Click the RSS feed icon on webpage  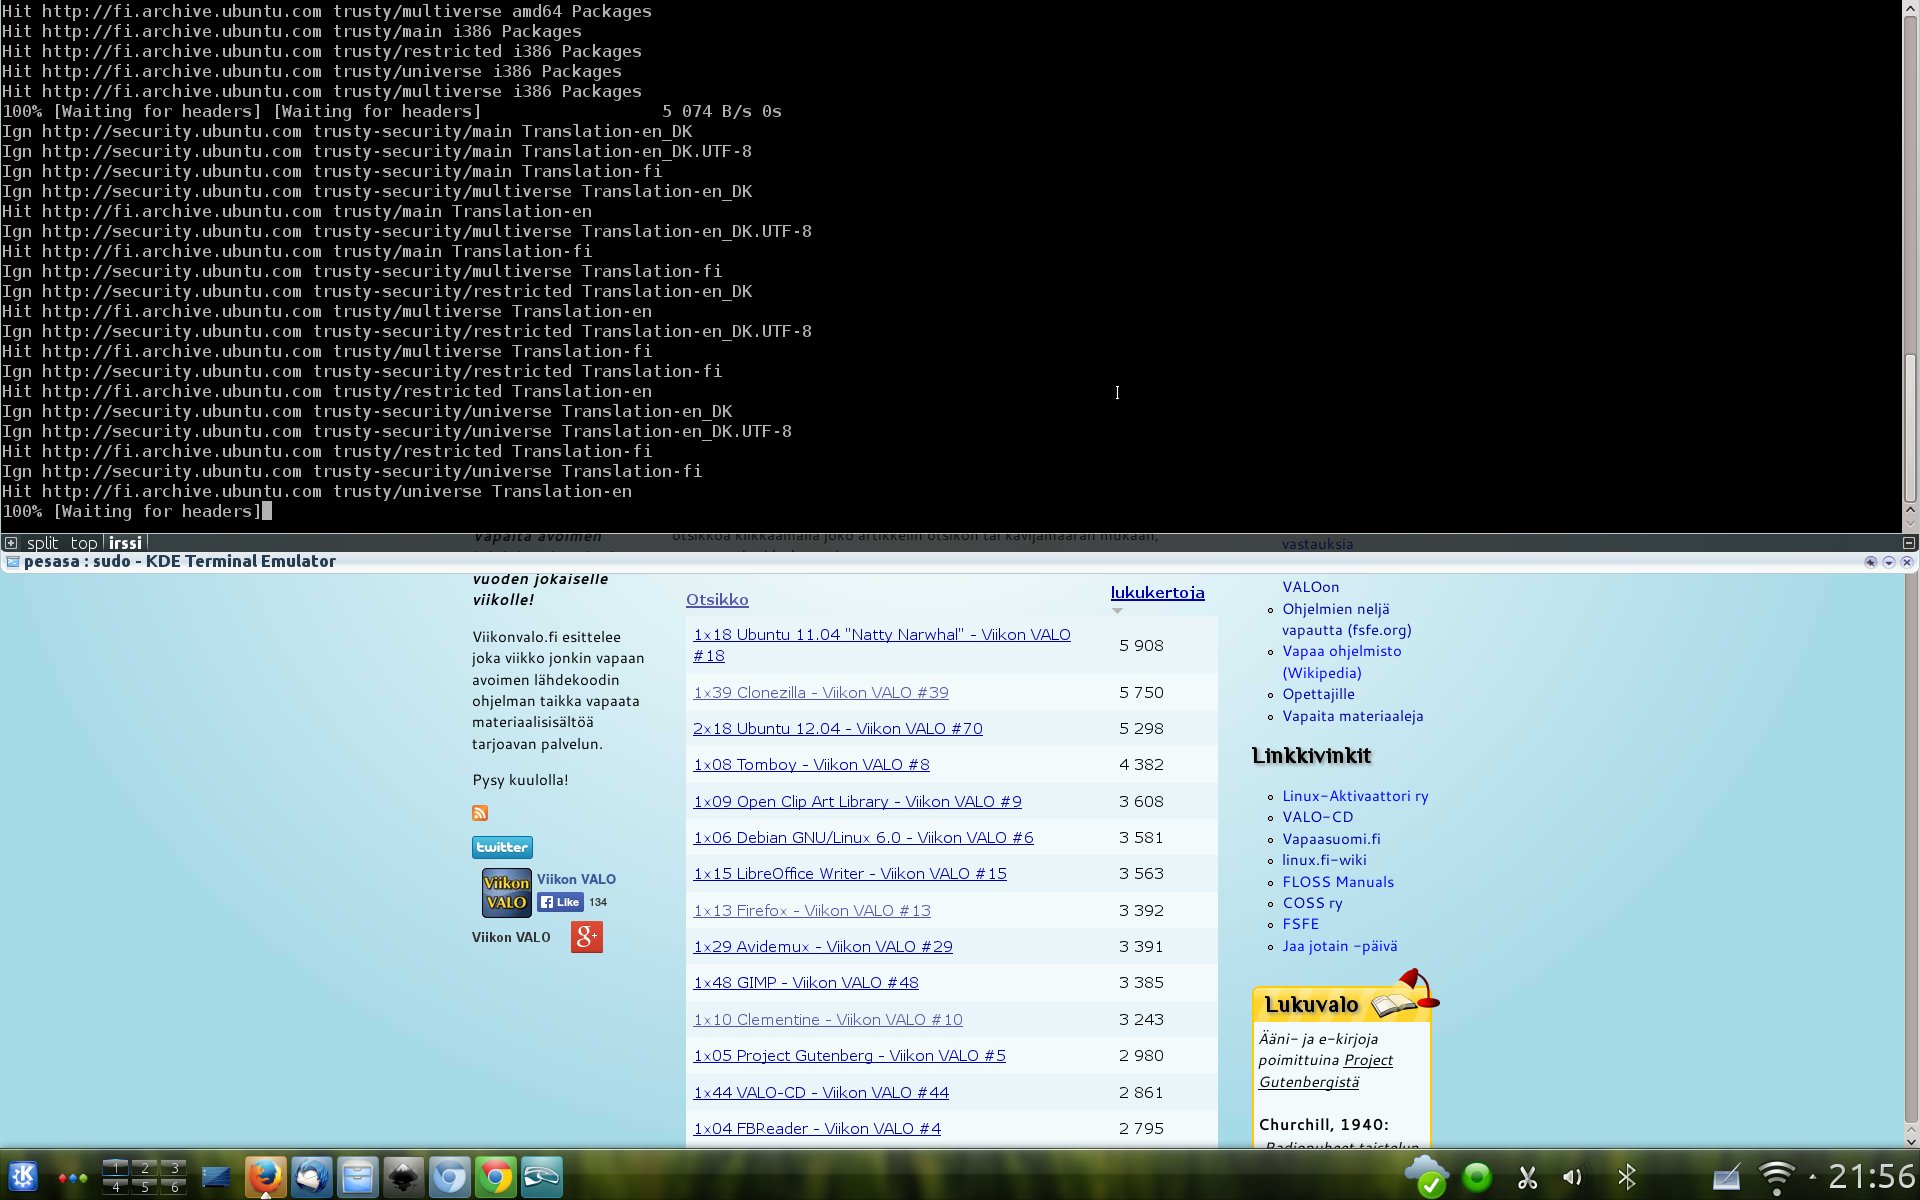pos(480,813)
